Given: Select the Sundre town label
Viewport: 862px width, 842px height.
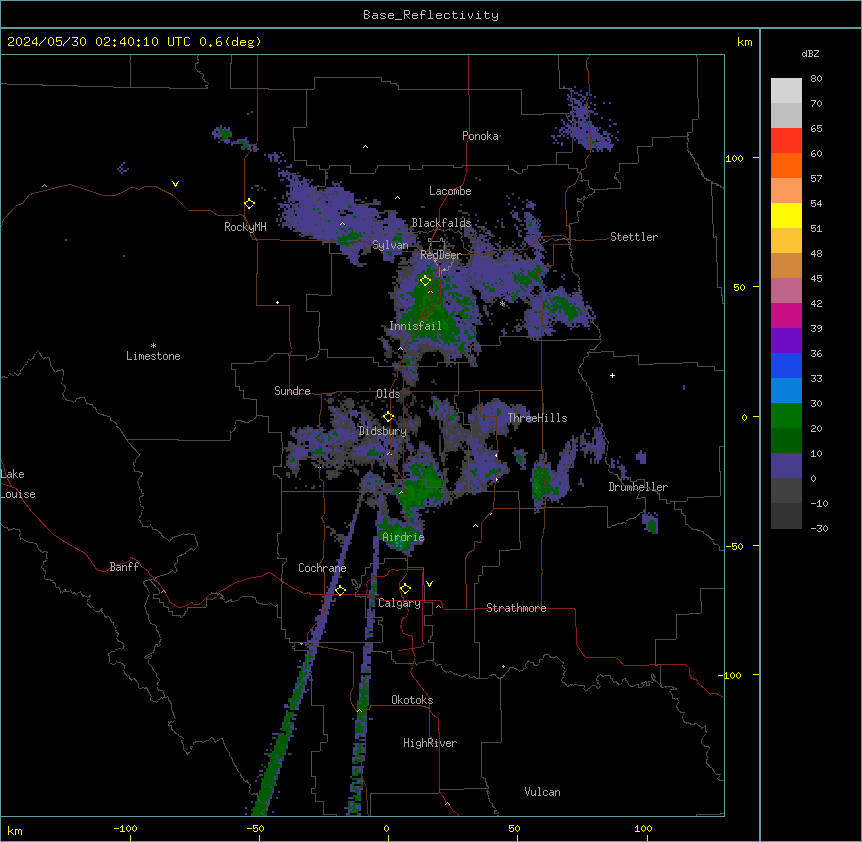Looking at the screenshot, I should [x=292, y=391].
